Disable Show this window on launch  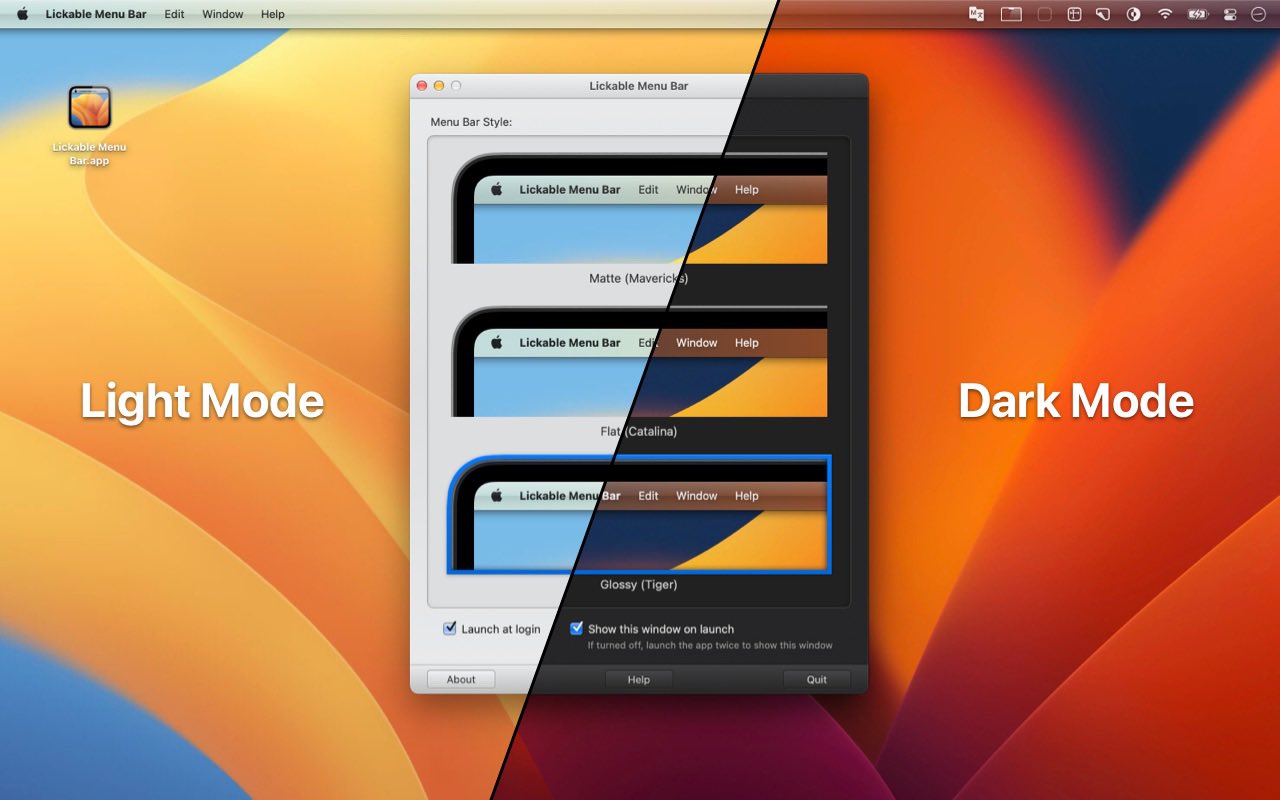tap(576, 628)
